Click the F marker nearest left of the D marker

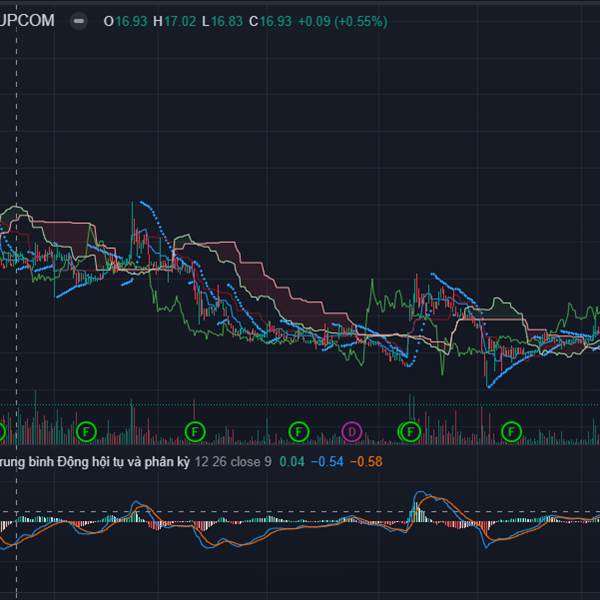[x=298, y=432]
